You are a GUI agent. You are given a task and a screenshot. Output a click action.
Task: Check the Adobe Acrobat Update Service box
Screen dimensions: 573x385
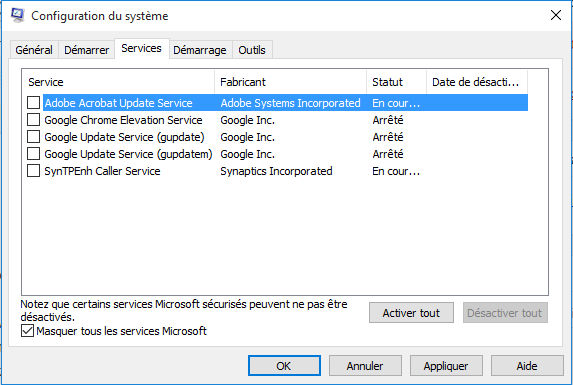pyautogui.click(x=34, y=103)
